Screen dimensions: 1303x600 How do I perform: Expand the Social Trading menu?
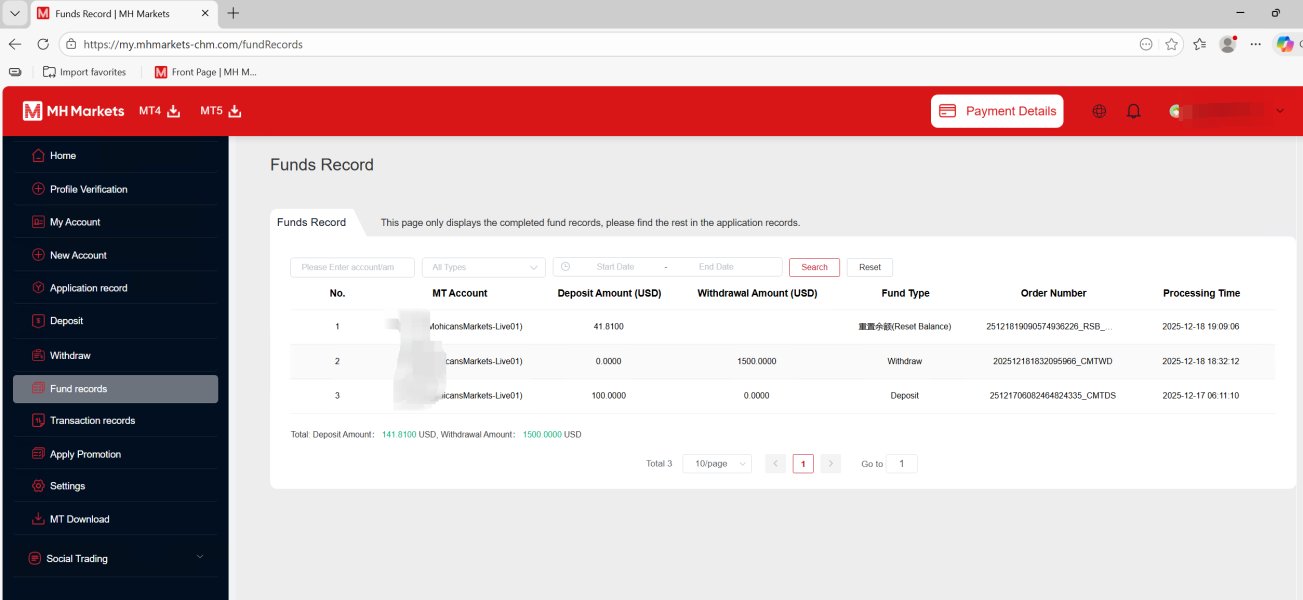tap(115, 558)
